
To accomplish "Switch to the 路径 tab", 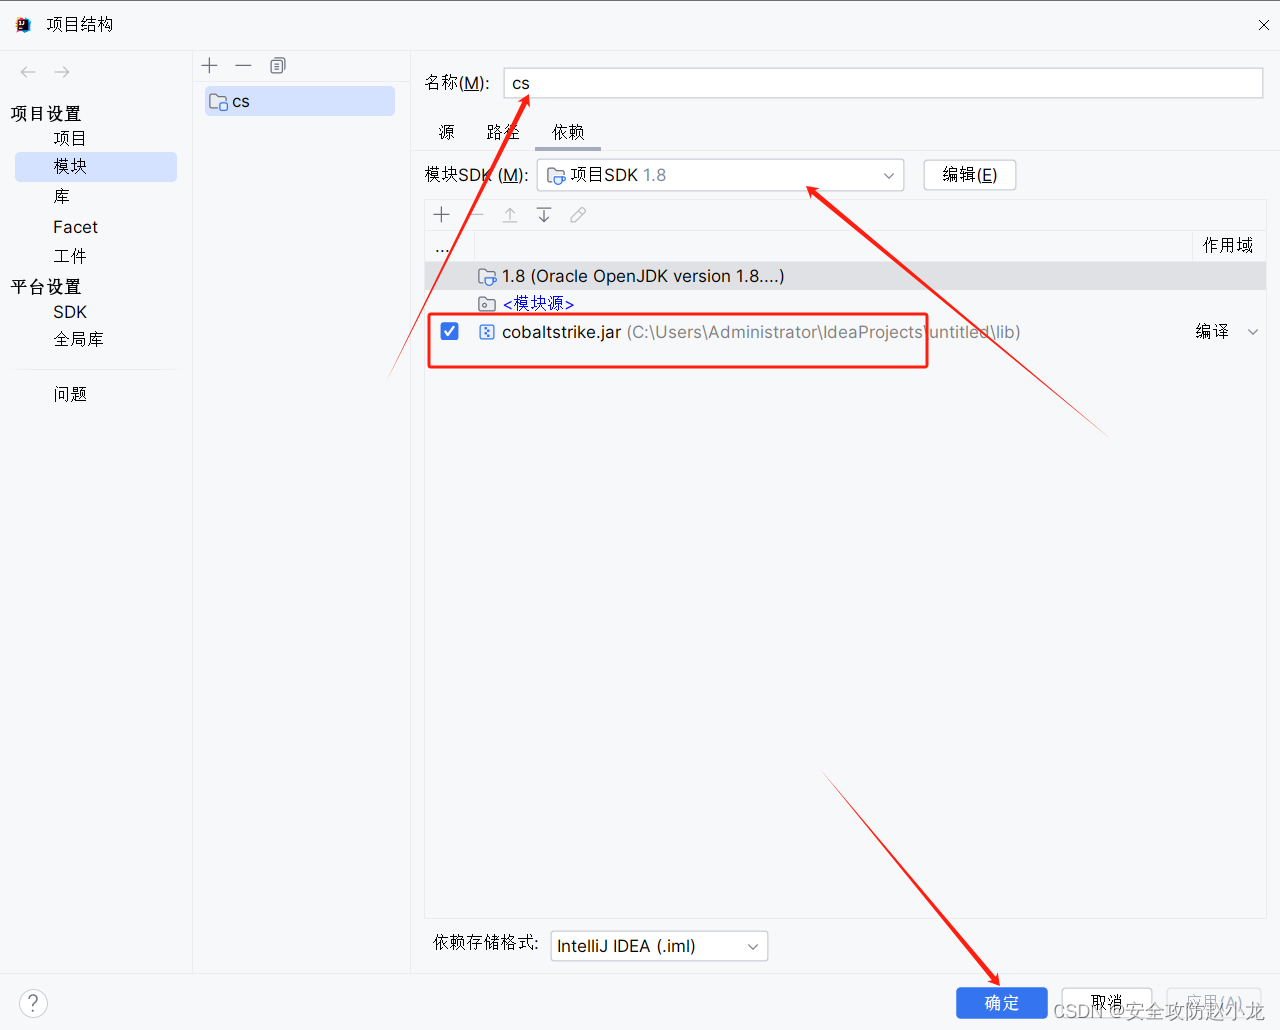I will 503,132.
